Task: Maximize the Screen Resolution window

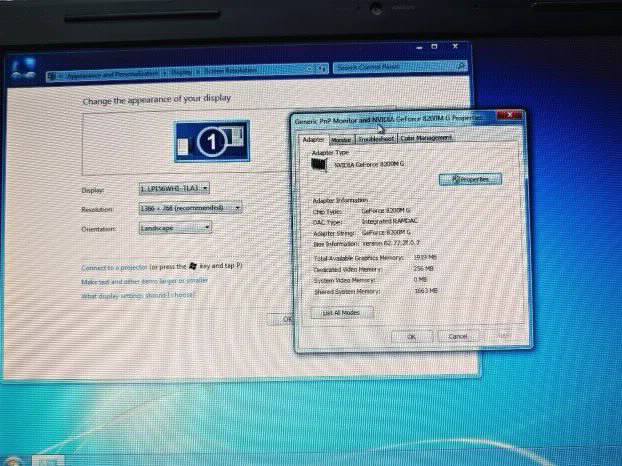Action: click(435, 47)
